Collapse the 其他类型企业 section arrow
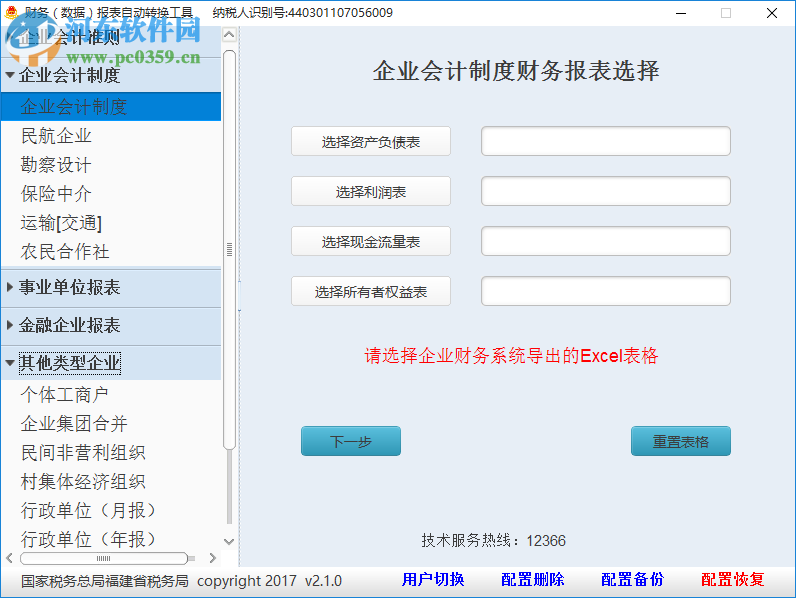The width and height of the screenshot is (796, 598). 10,363
